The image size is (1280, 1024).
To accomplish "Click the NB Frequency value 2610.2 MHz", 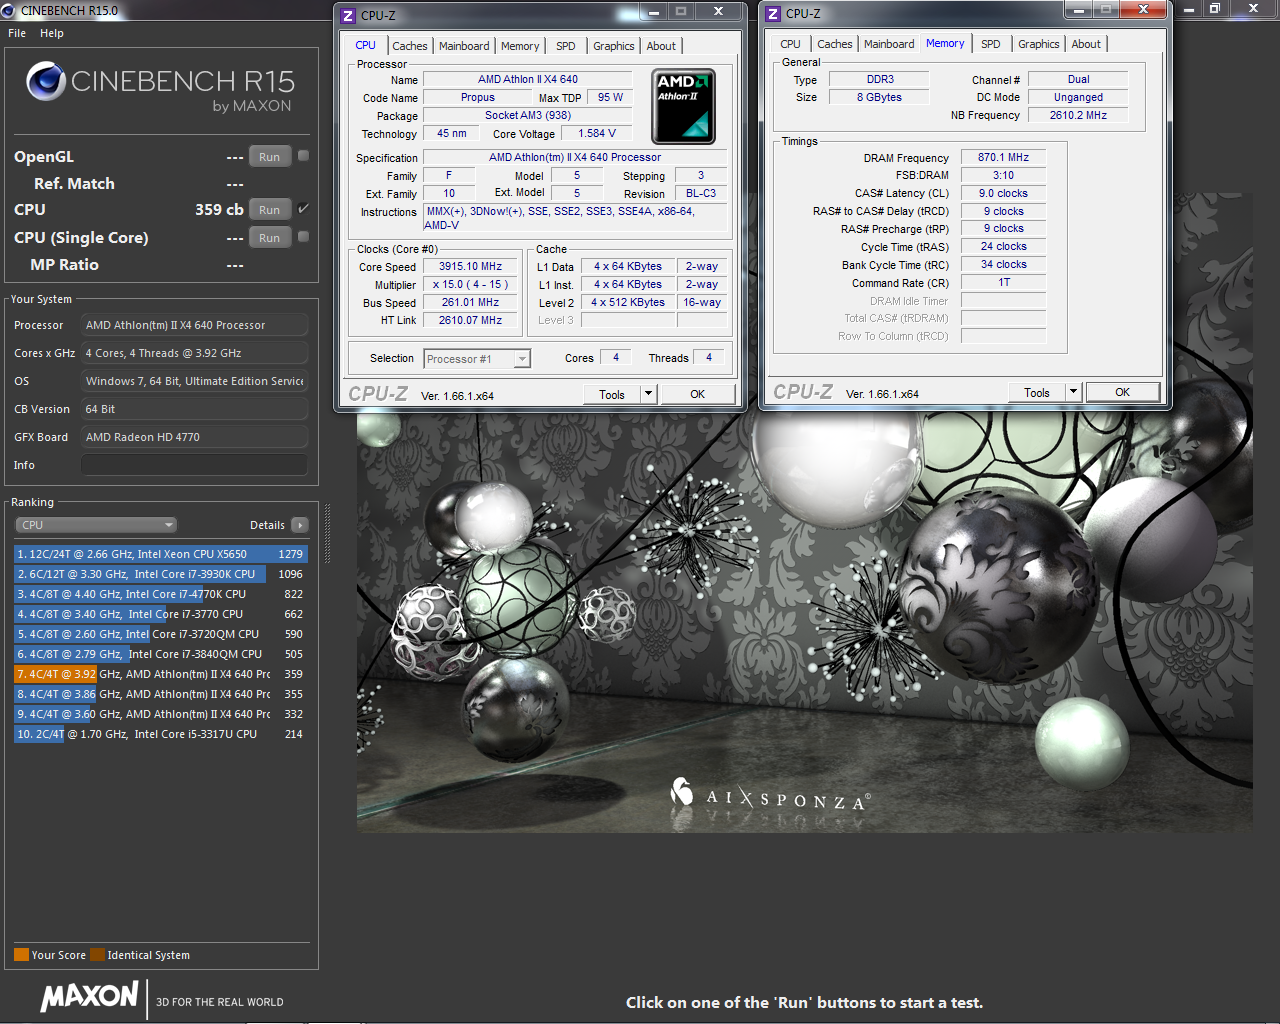I will 1078,115.
